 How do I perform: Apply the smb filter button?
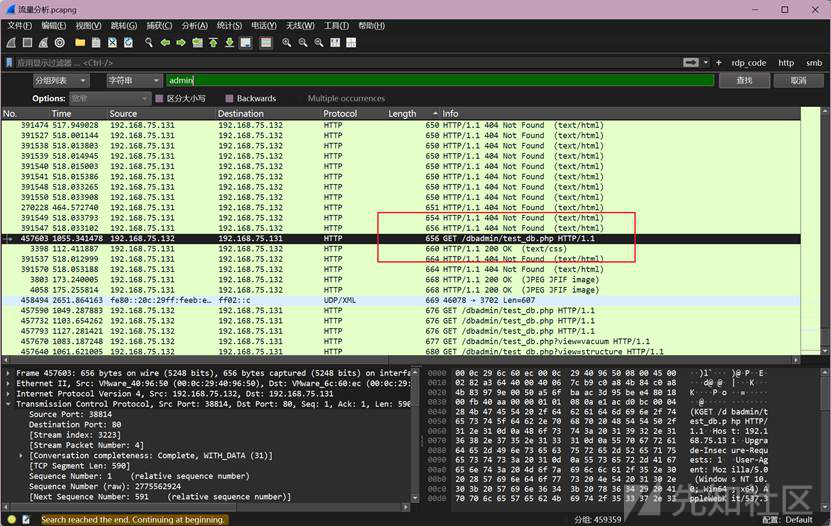click(x=814, y=63)
